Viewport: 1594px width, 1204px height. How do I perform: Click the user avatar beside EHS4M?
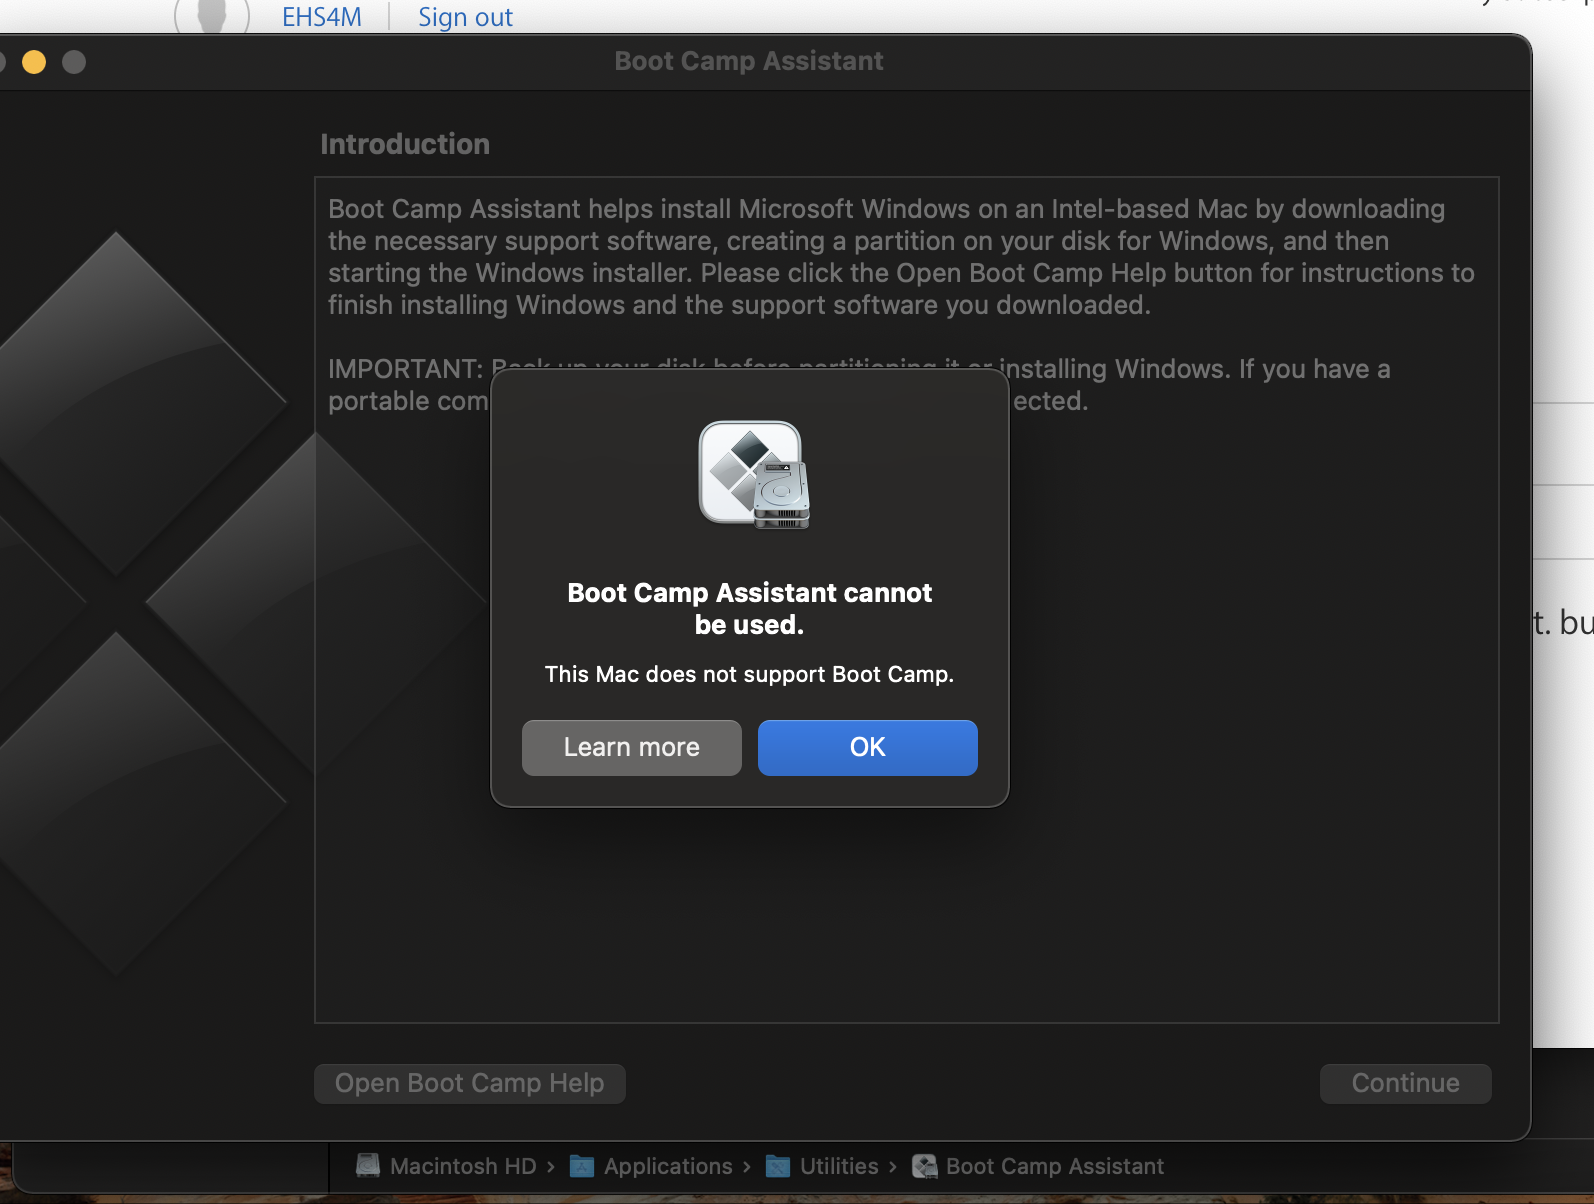pyautogui.click(x=212, y=15)
